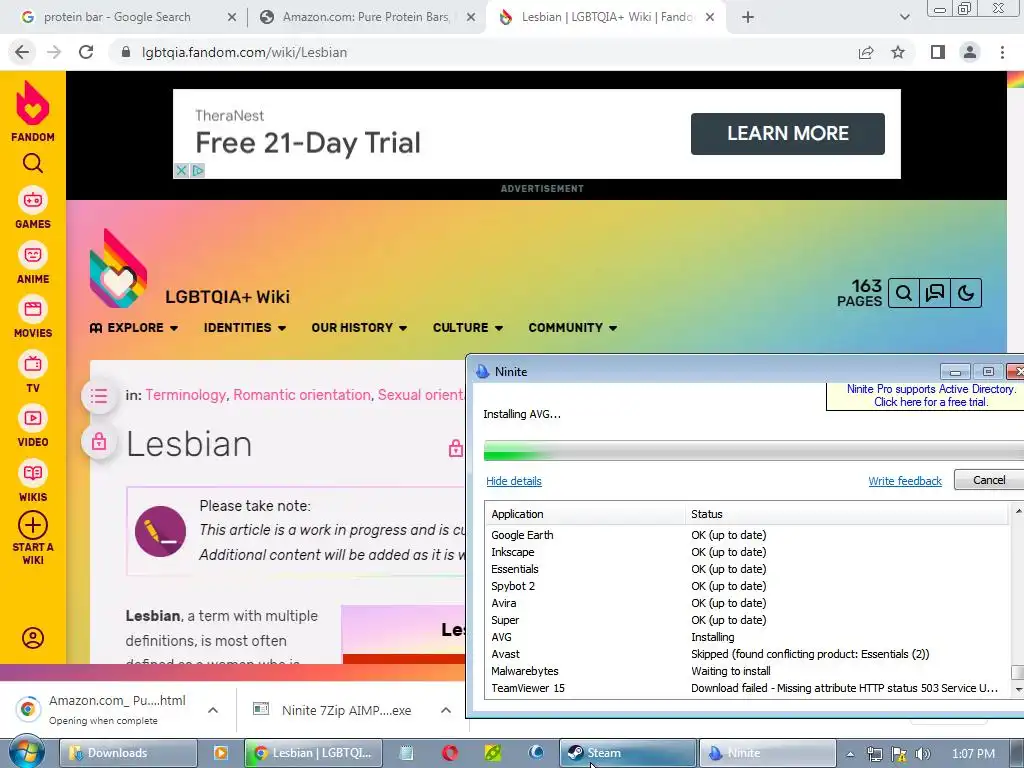Viewport: 1024px width, 768px height.
Task: Sort by Application column header
Action: [x=584, y=514]
